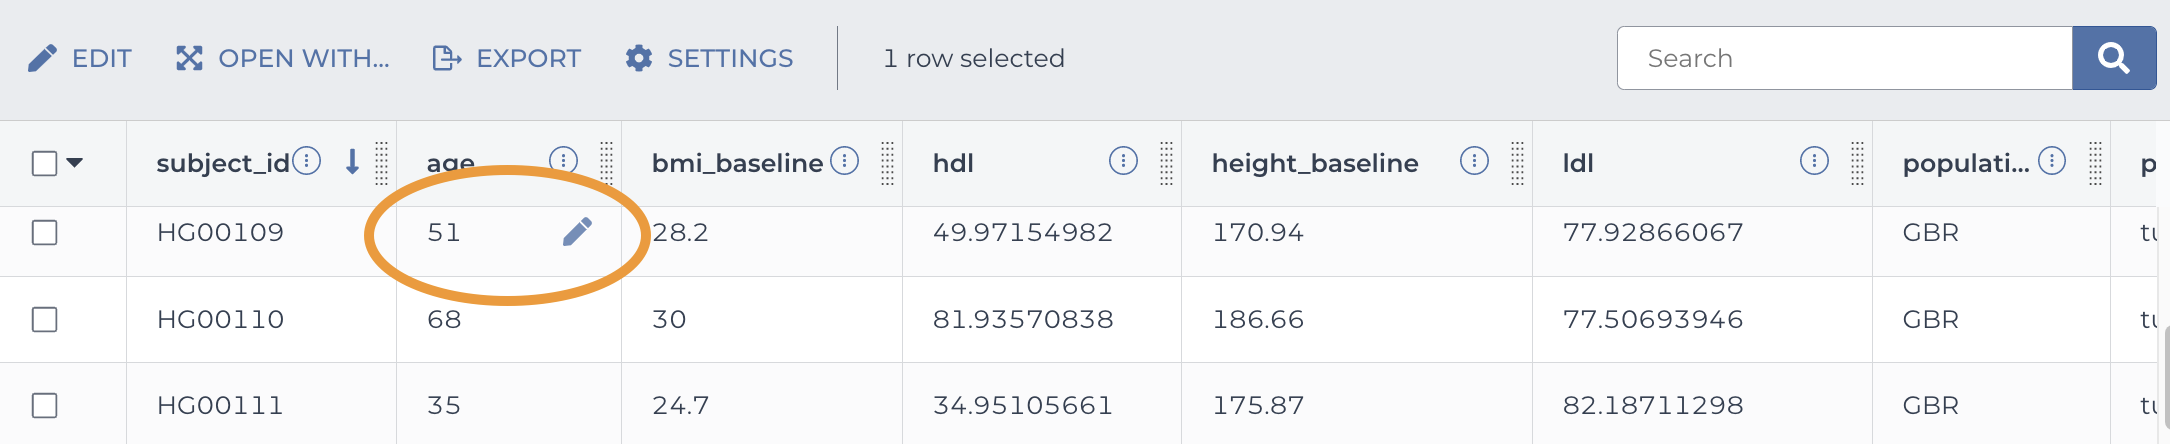Click the EXPORT button
The image size is (2170, 444).
pos(506,58)
